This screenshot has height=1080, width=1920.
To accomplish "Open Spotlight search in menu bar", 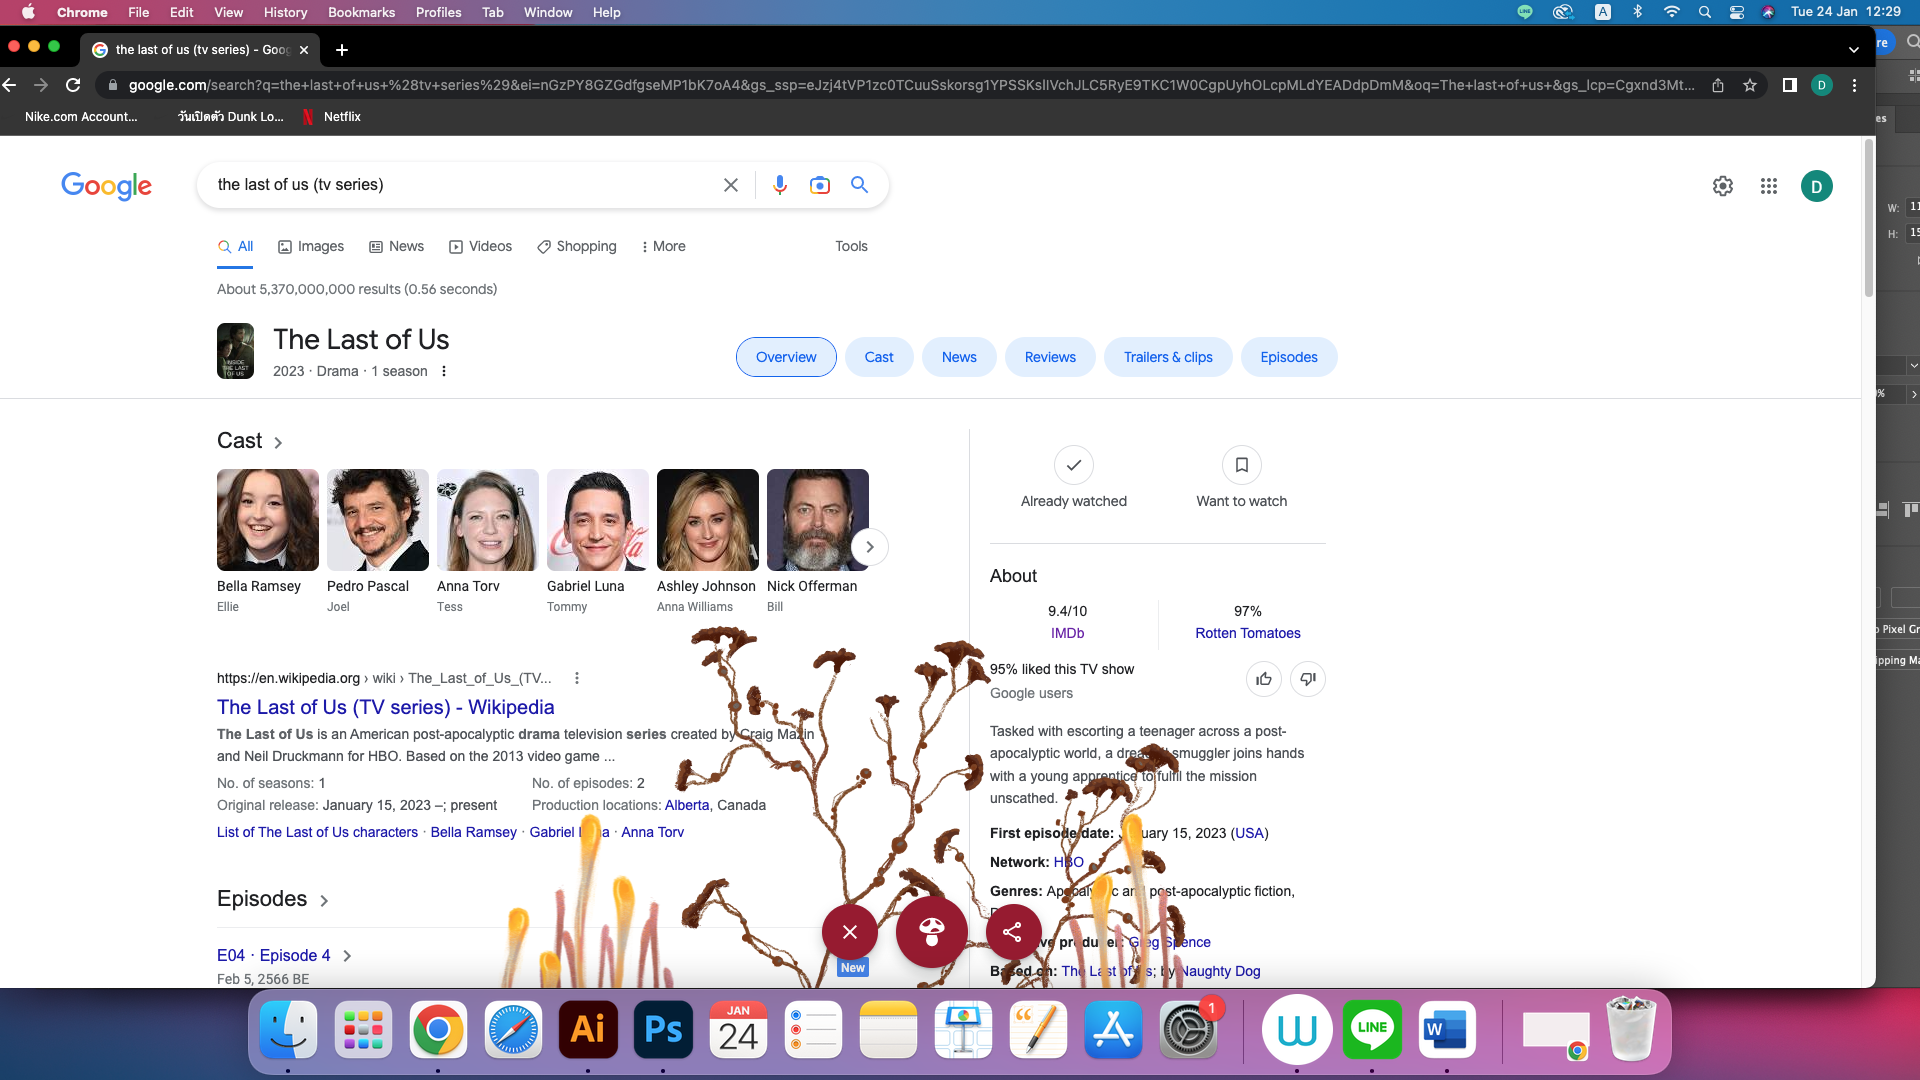I will tap(1704, 12).
